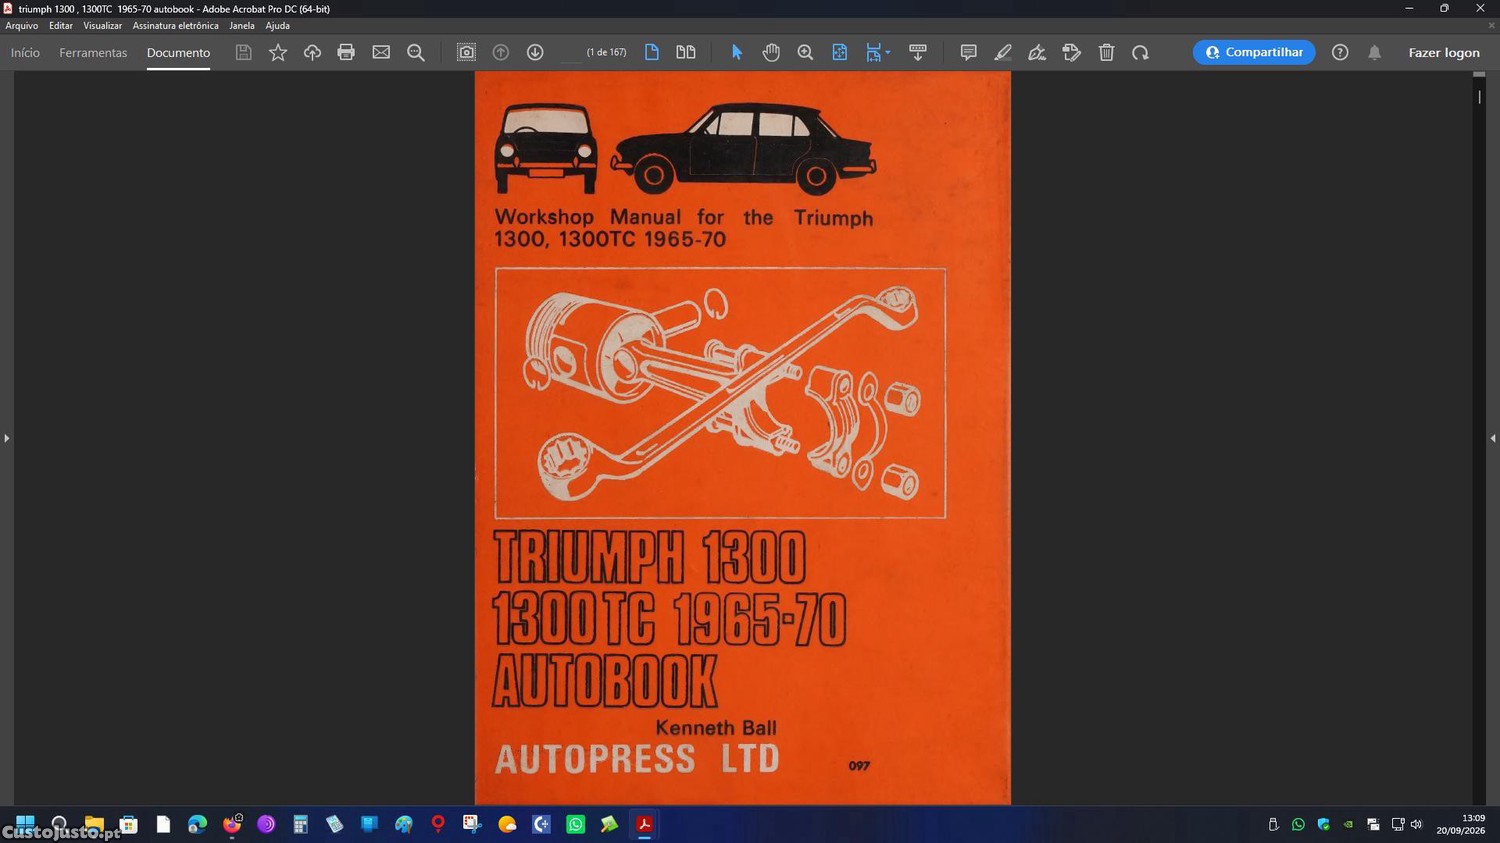Screen dimensions: 1500x843
Task: Activate the arrow selection tool
Action: 737,52
